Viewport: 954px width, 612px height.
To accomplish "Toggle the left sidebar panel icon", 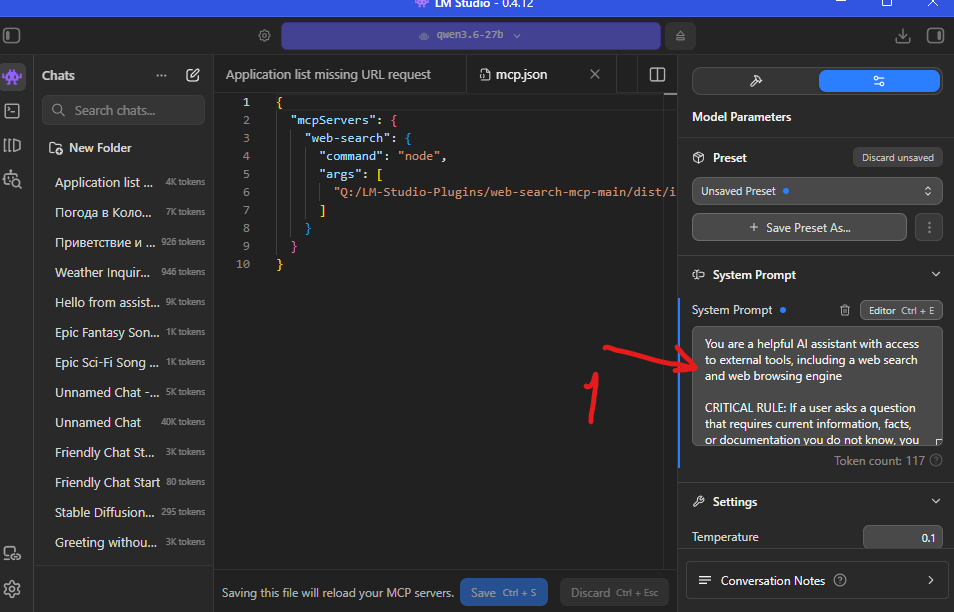I will point(12,35).
